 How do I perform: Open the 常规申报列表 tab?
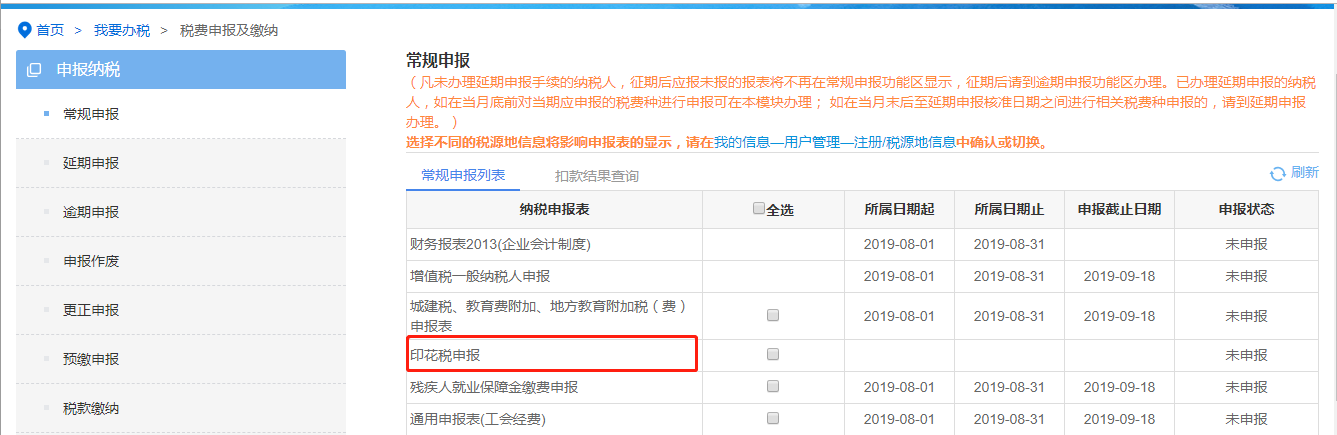(x=463, y=175)
